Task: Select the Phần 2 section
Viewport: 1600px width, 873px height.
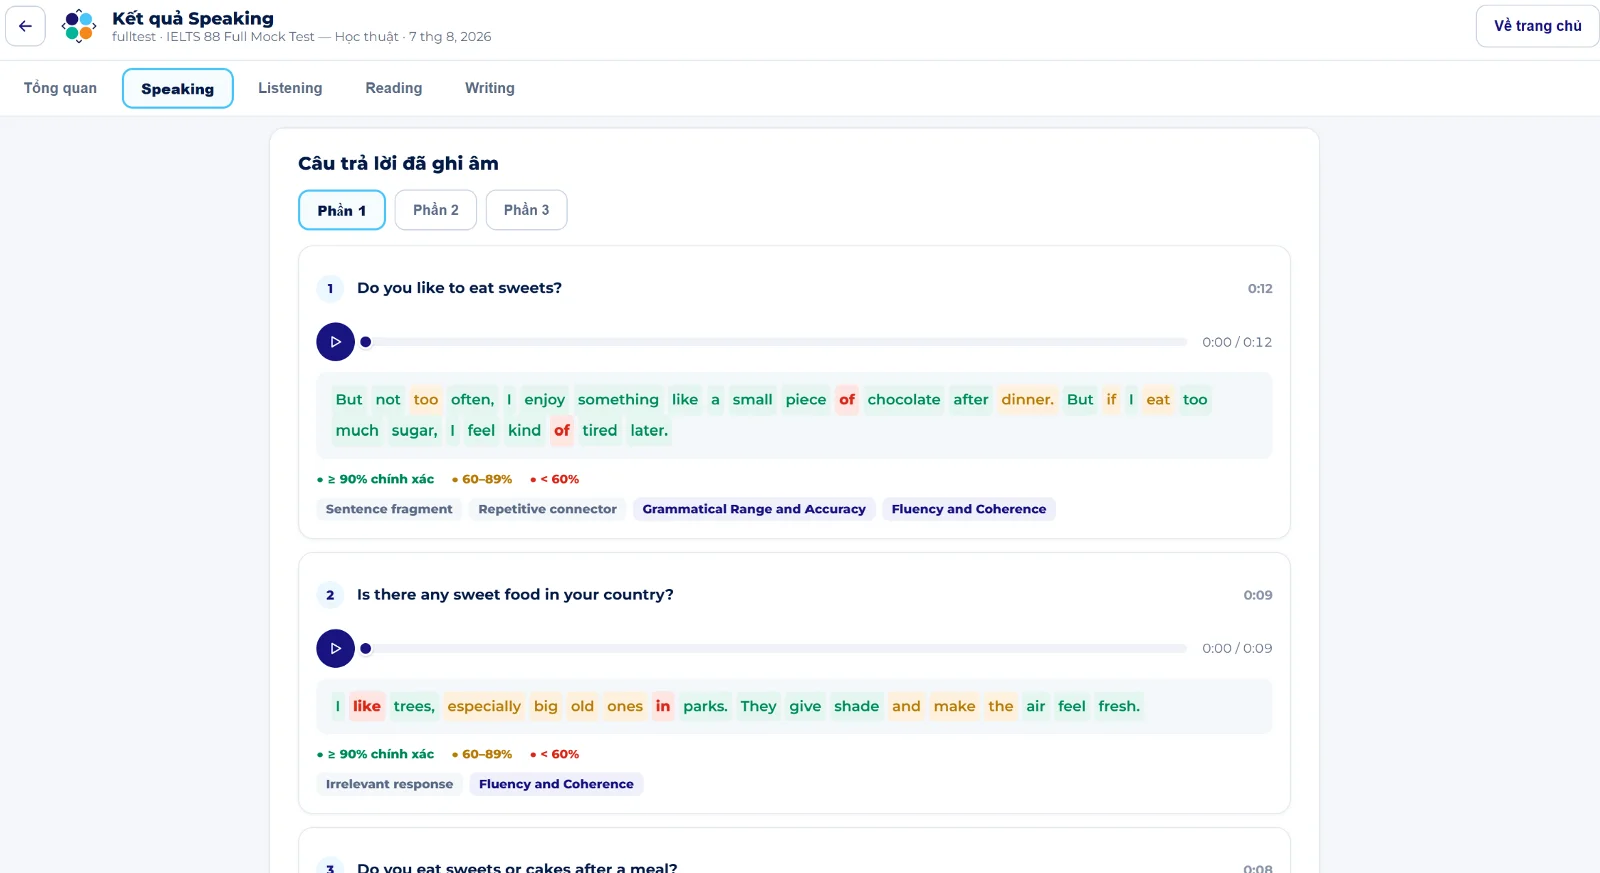Action: coord(436,210)
